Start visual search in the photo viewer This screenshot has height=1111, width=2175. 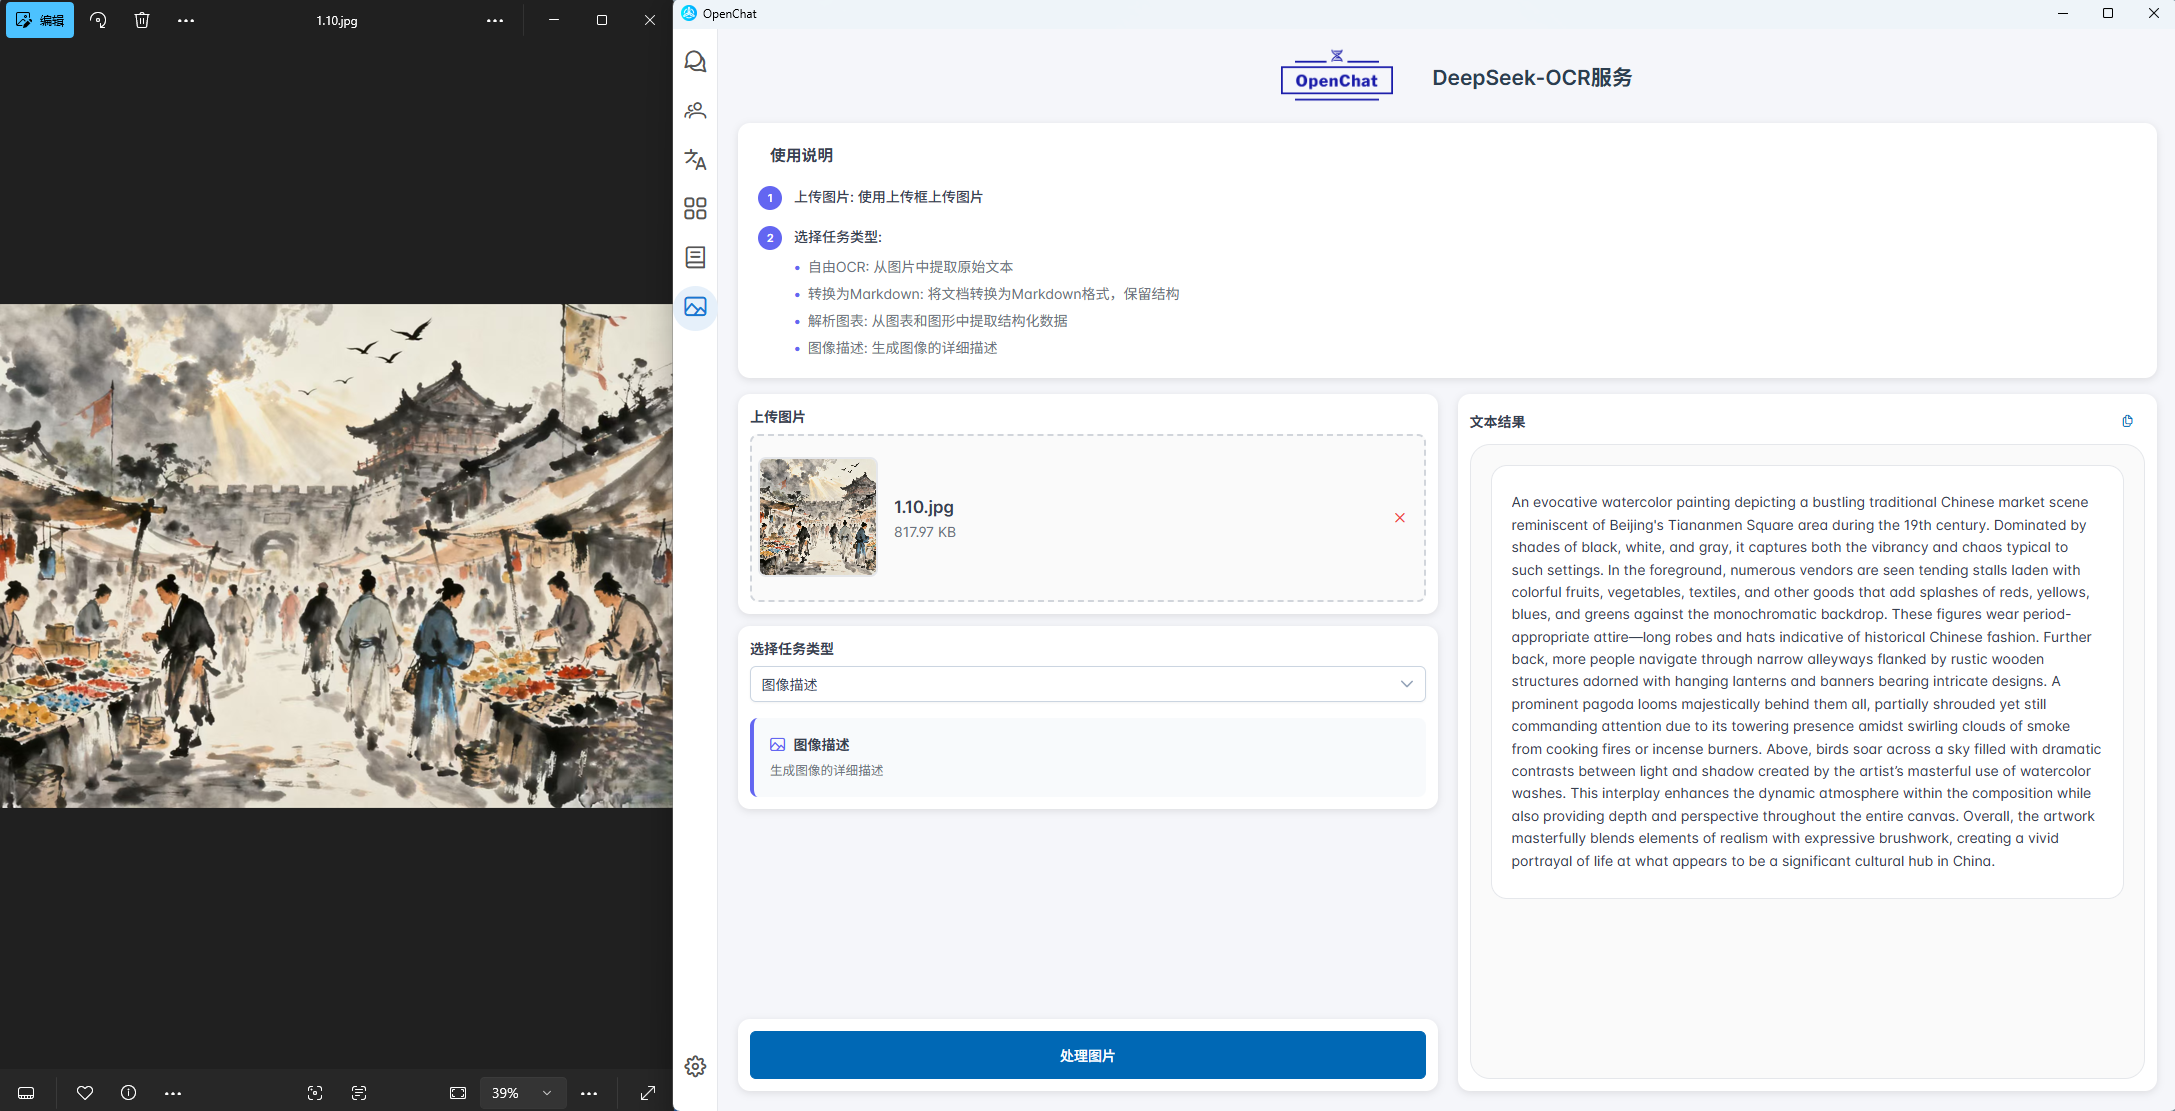(x=315, y=1093)
